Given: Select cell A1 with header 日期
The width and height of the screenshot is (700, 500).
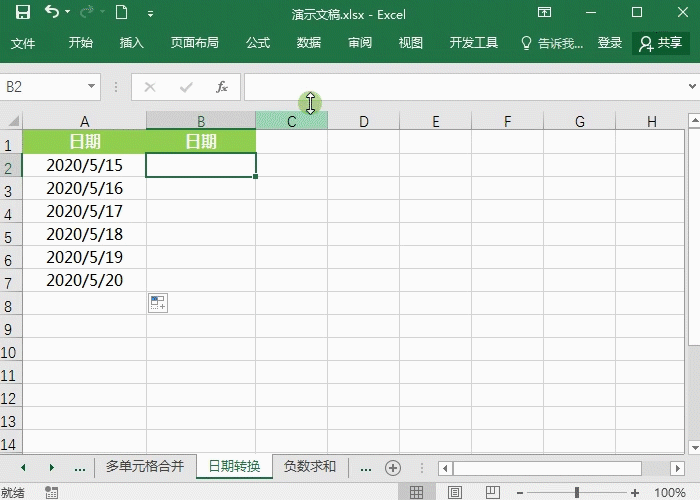Looking at the screenshot, I should pyautogui.click(x=84, y=142).
